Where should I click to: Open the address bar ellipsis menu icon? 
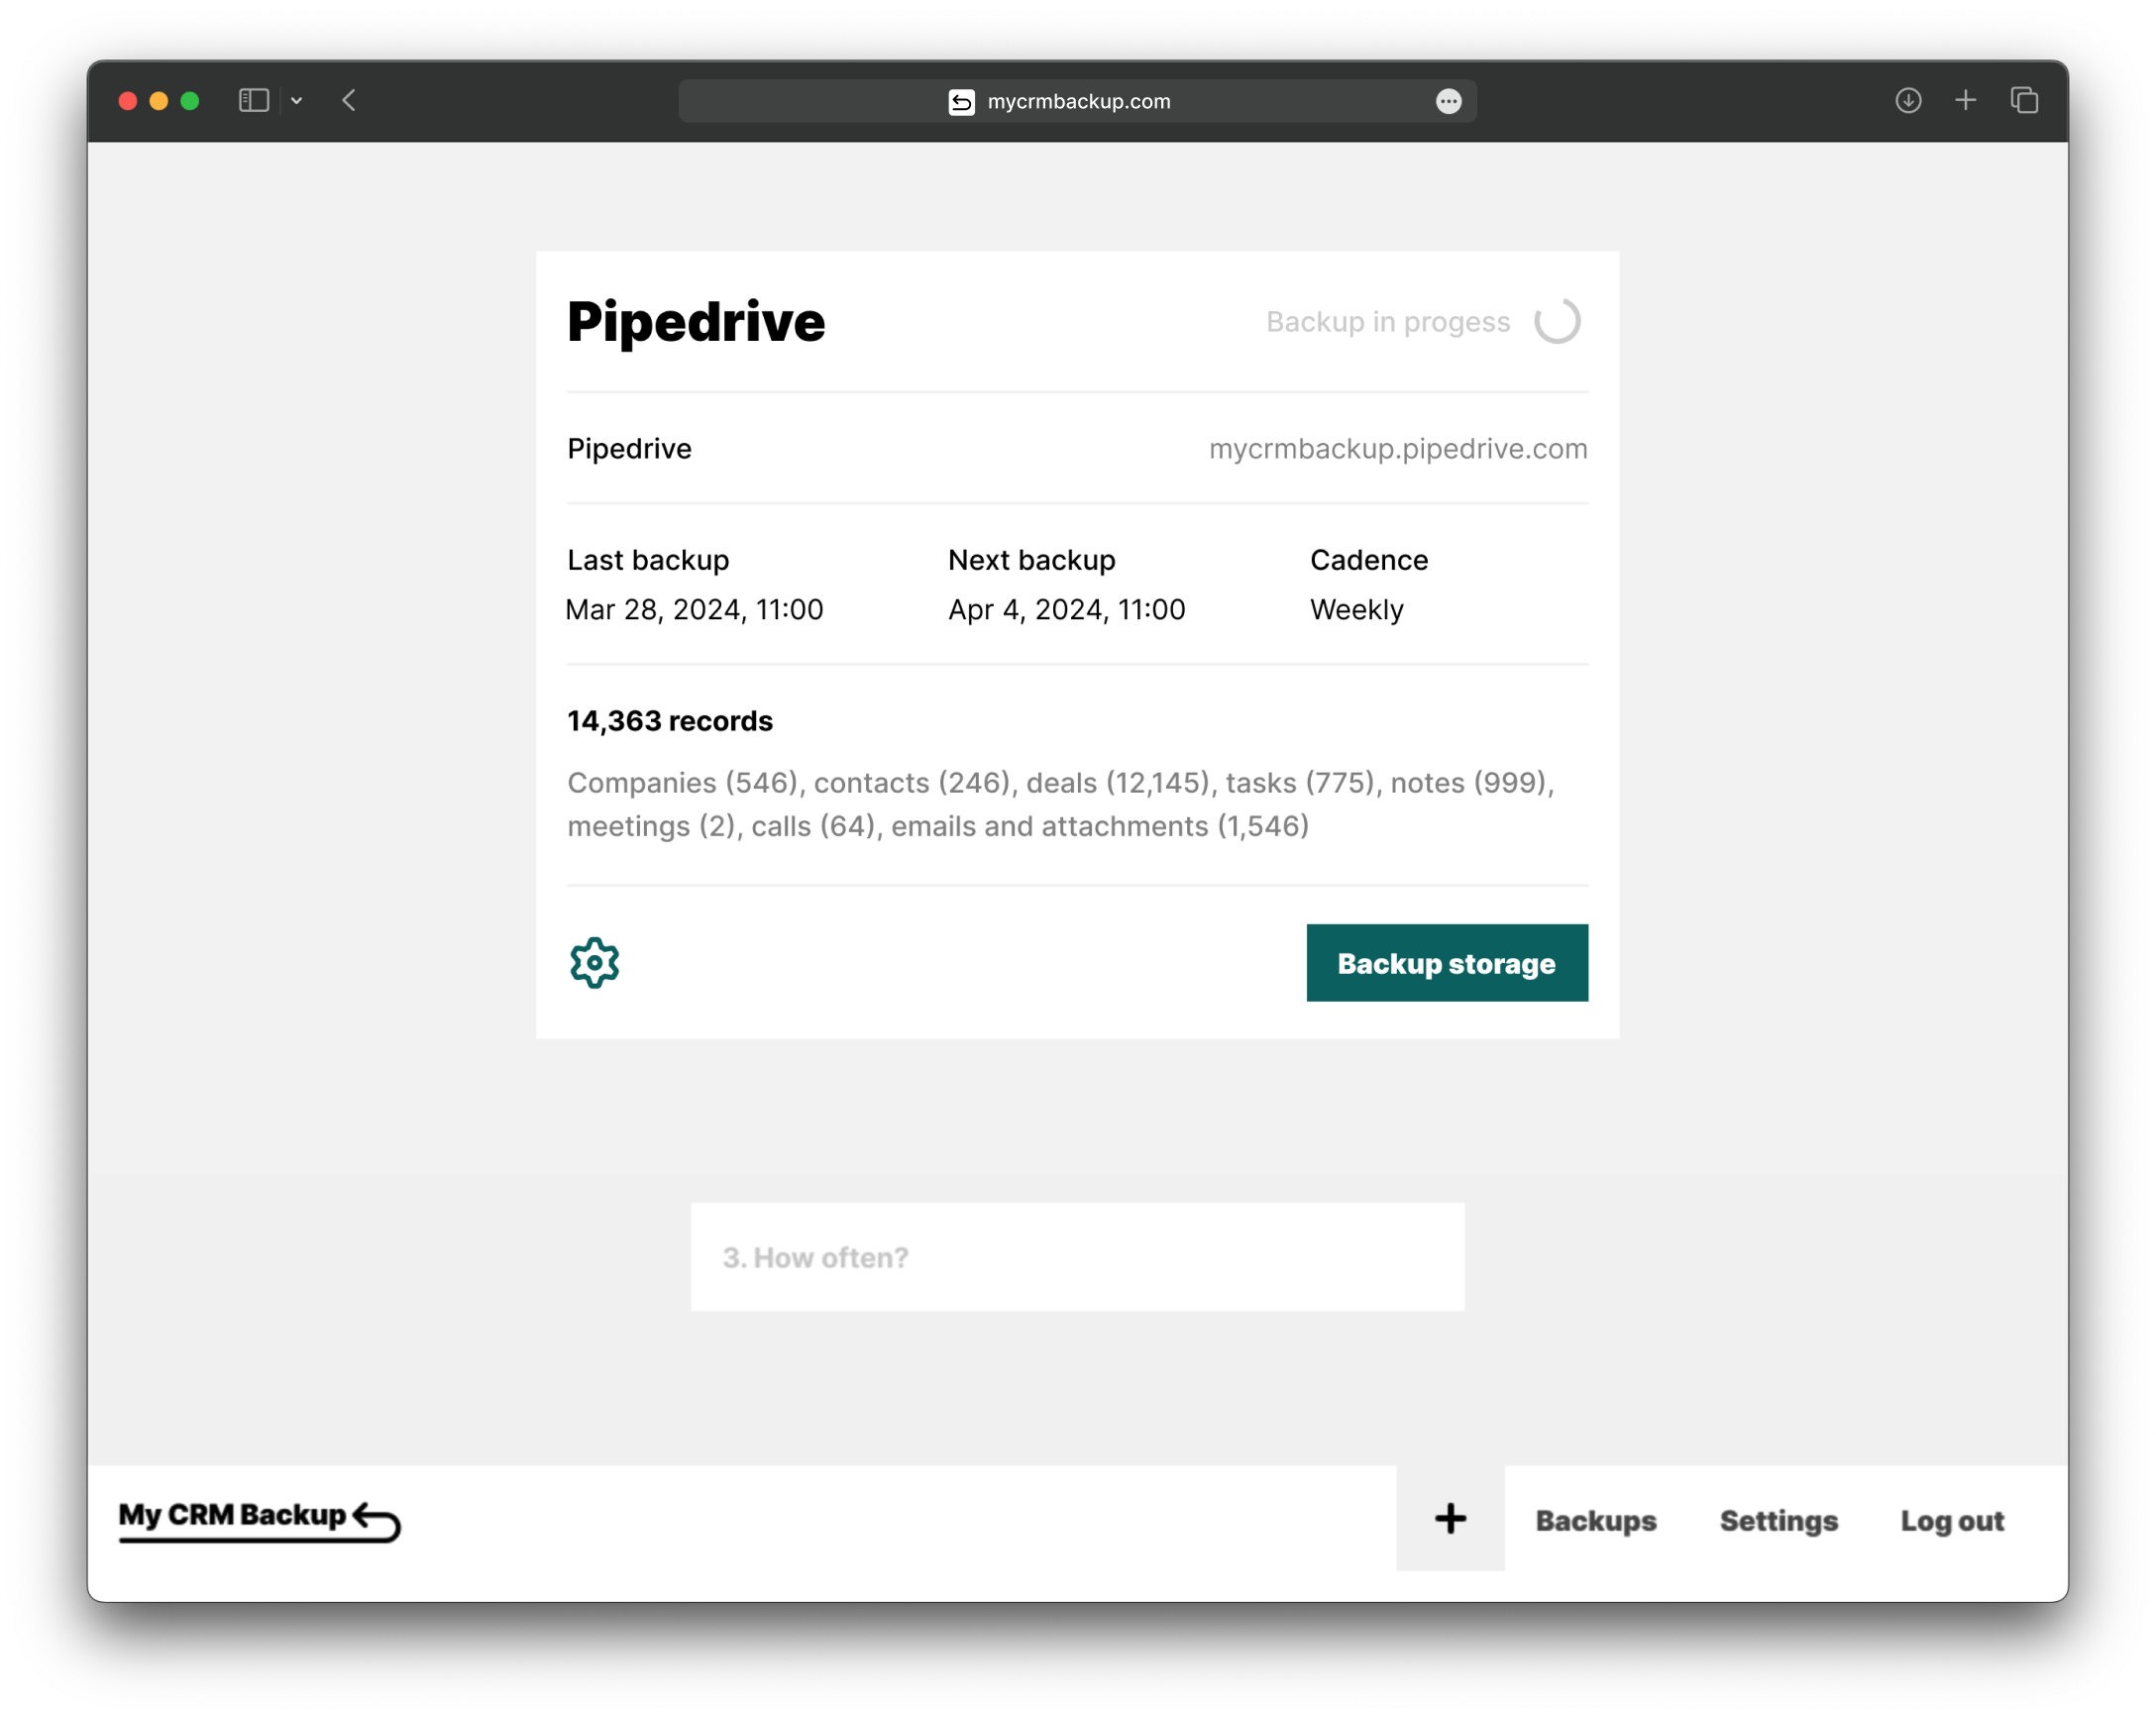point(1448,101)
